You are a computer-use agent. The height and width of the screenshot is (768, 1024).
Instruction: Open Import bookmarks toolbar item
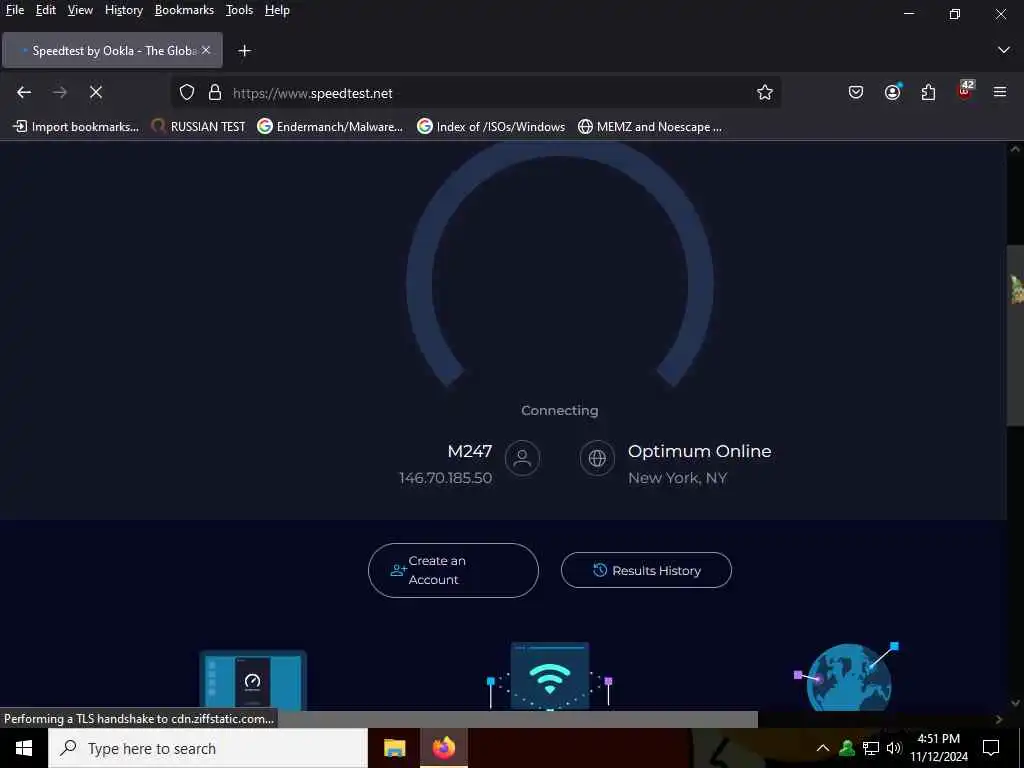76,127
